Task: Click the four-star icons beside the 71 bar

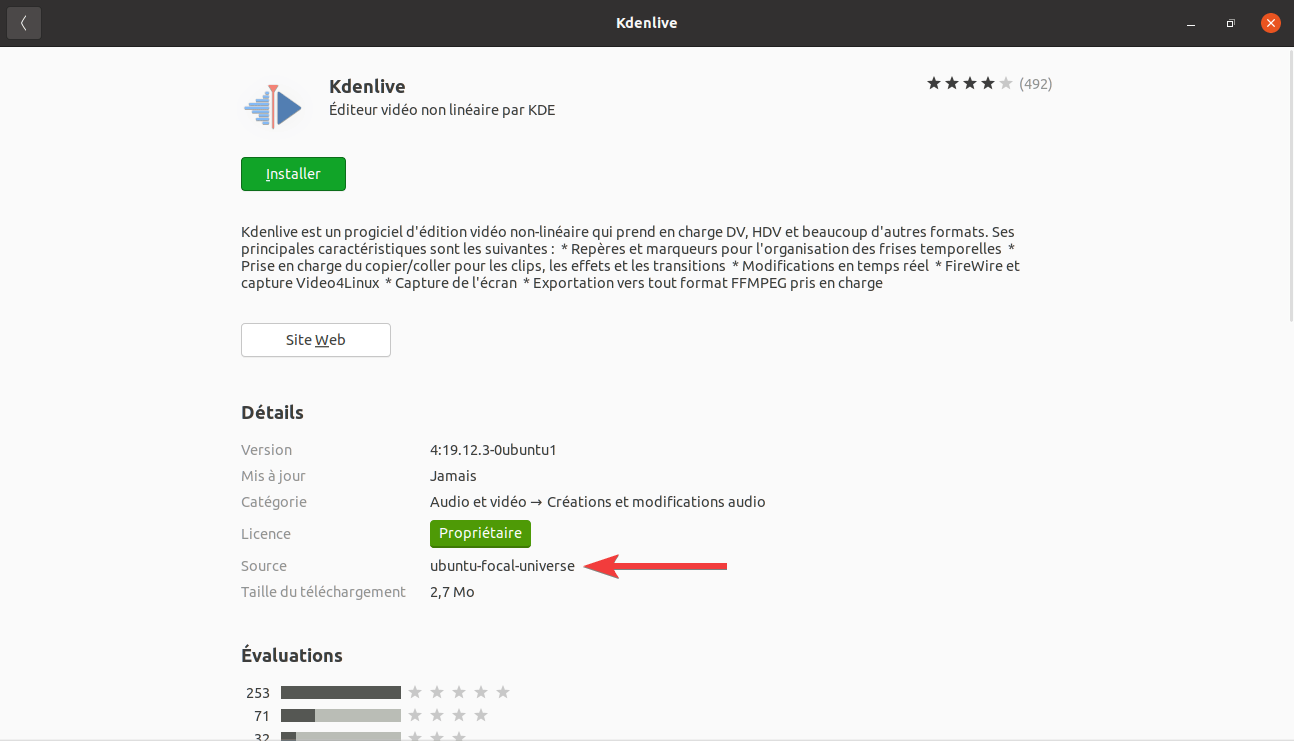Action: 448,715
